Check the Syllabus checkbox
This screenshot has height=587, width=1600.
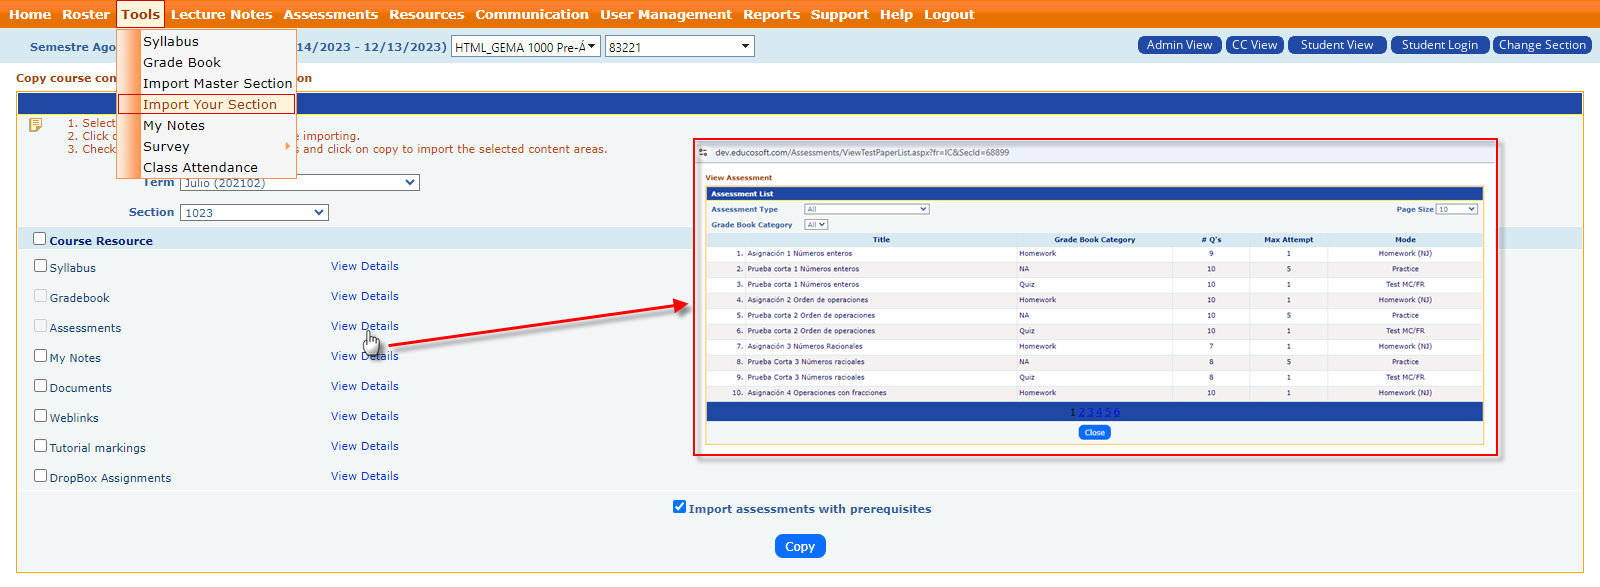coord(41,266)
